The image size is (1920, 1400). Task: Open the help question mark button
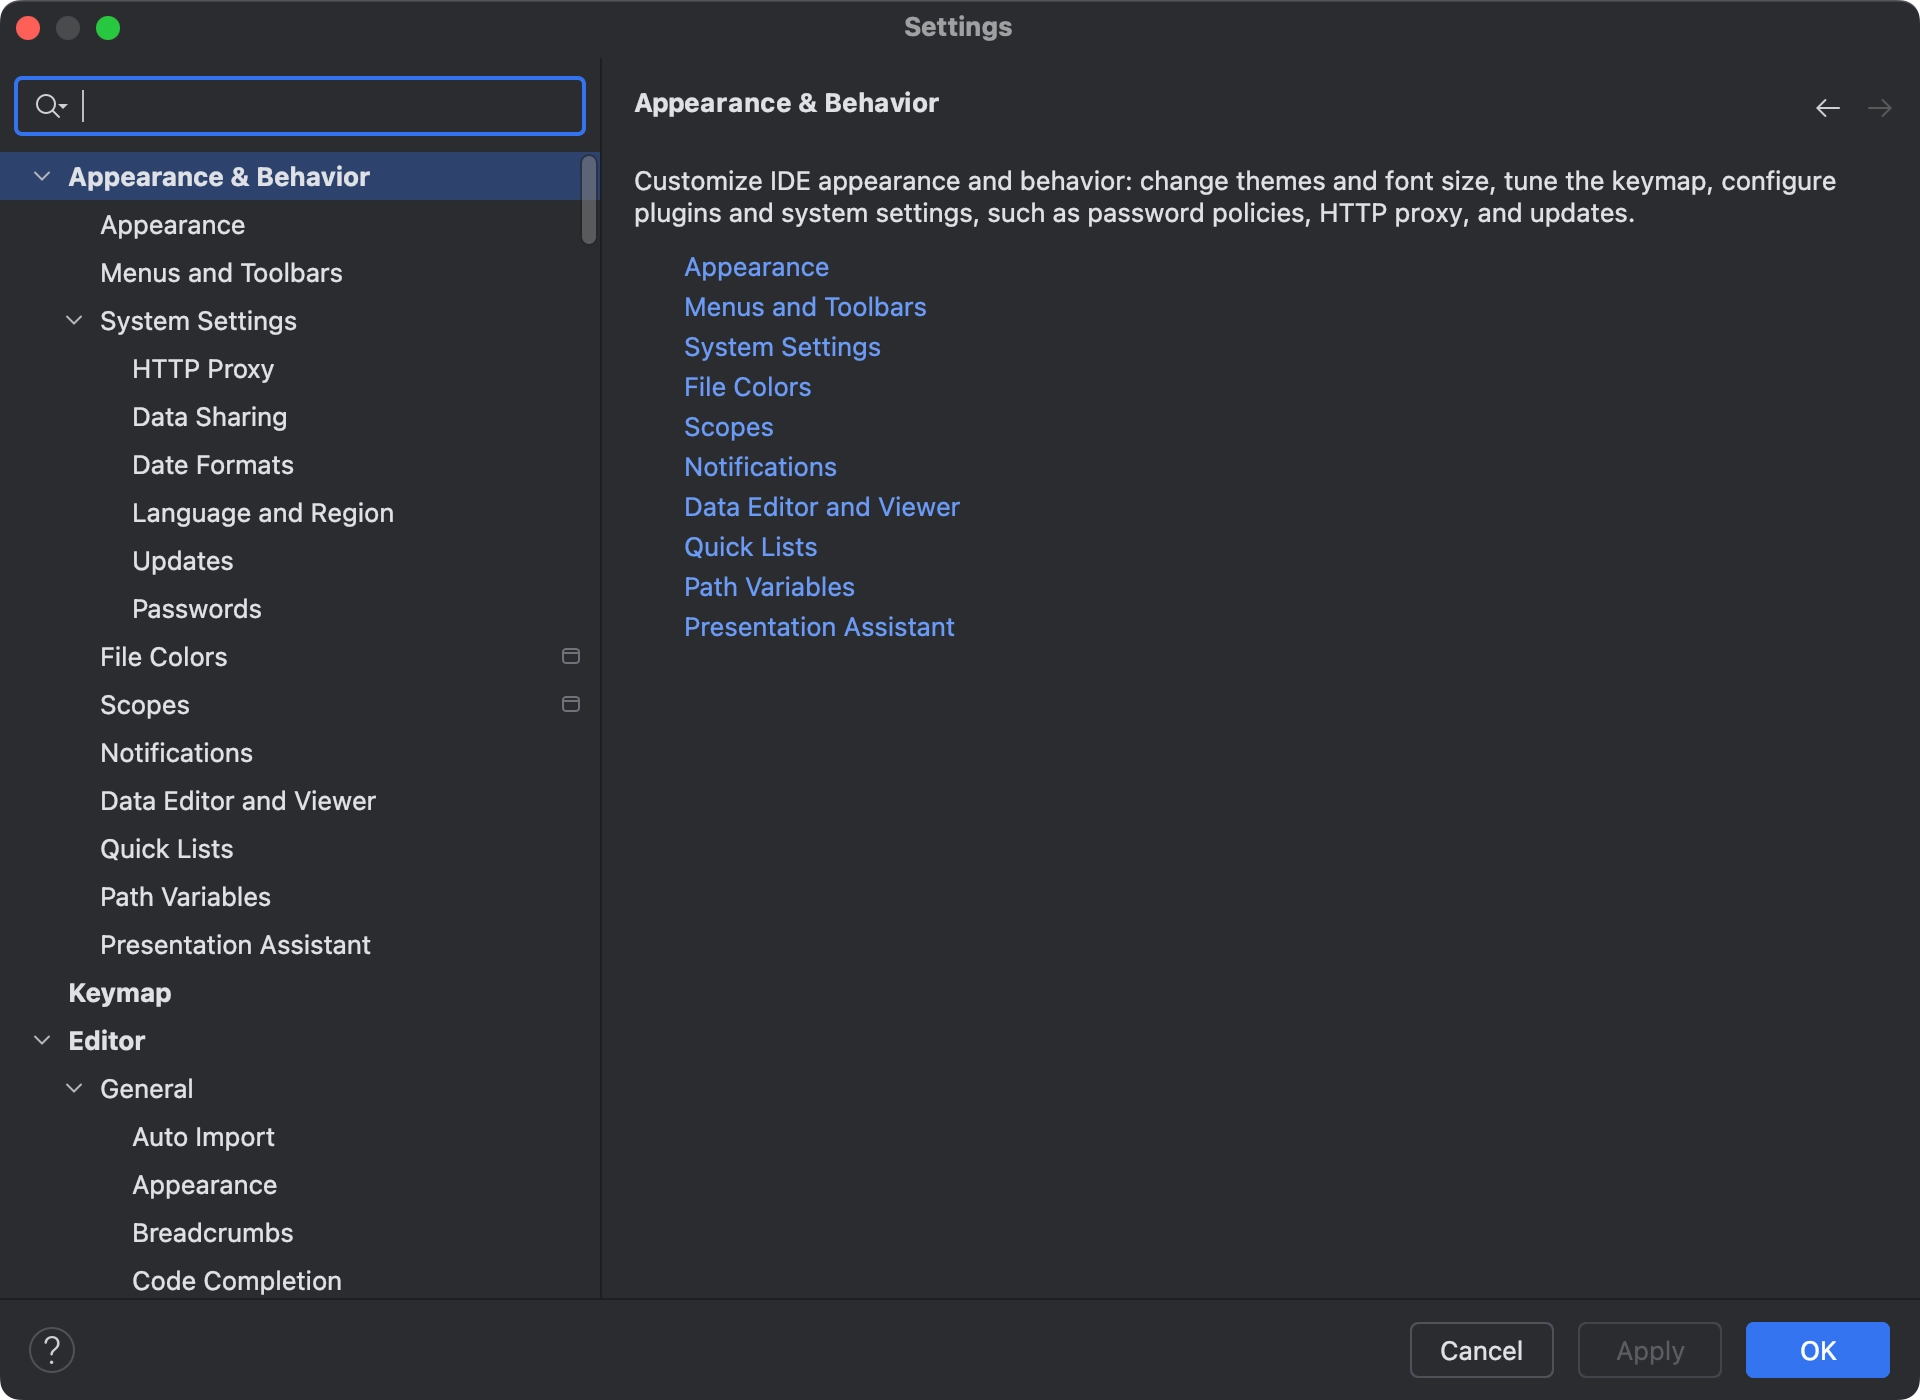pyautogui.click(x=52, y=1350)
